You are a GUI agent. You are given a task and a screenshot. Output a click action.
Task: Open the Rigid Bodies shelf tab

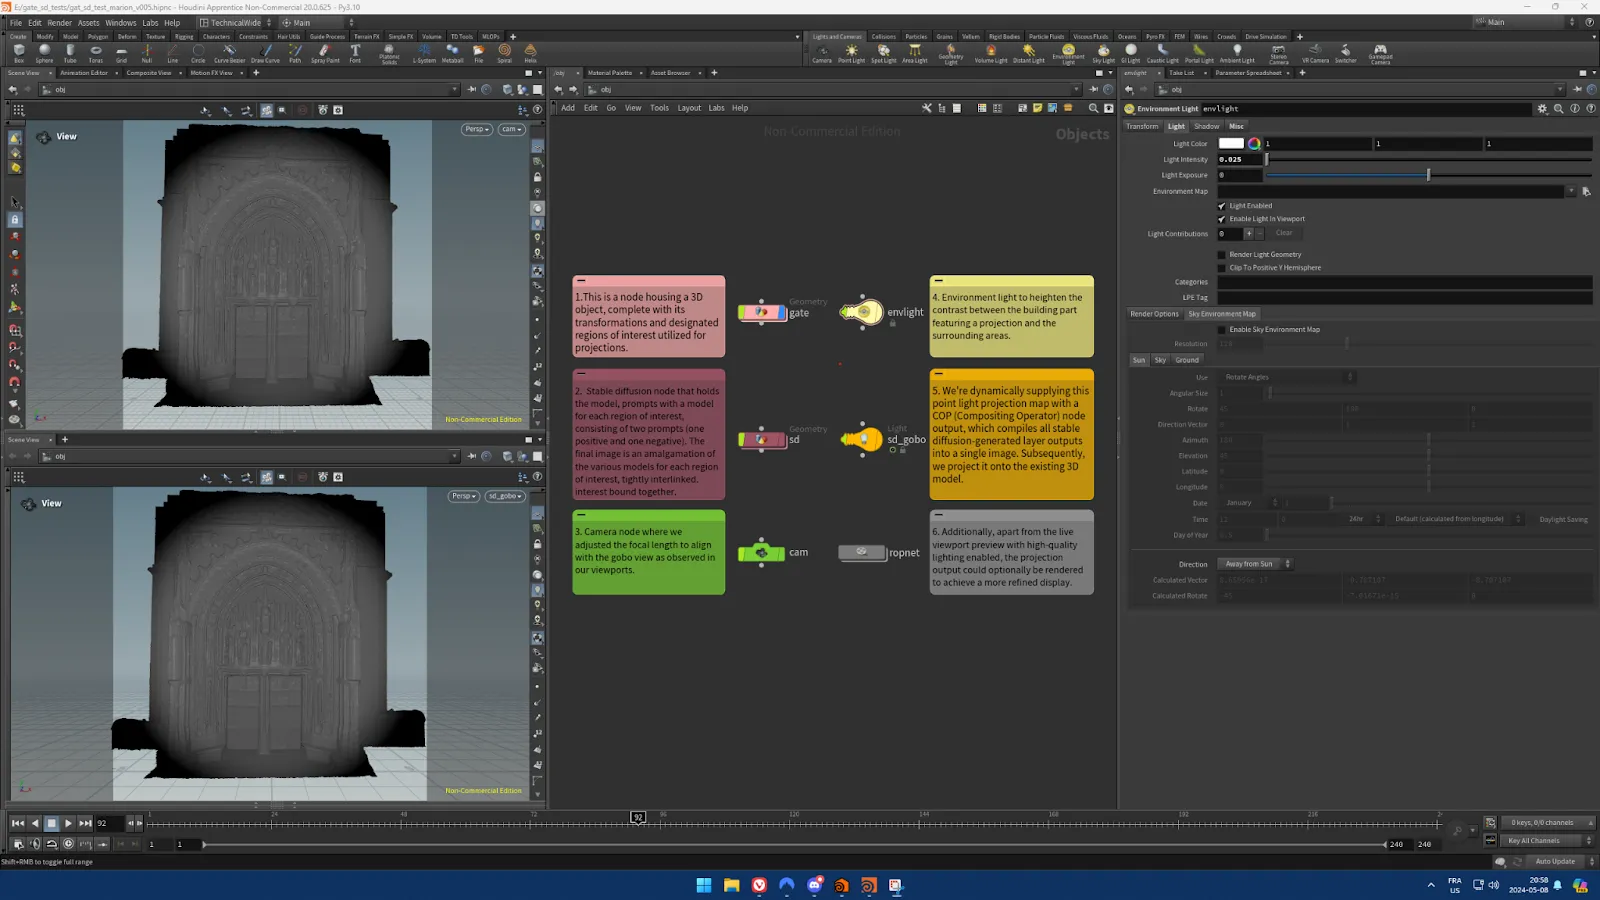[1004, 37]
